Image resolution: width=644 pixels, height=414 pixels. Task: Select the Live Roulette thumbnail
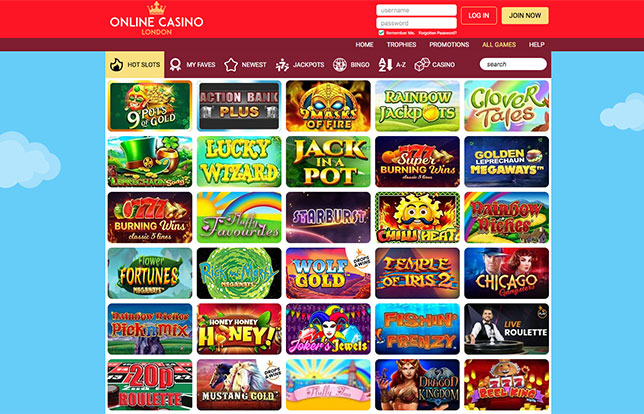click(506, 329)
